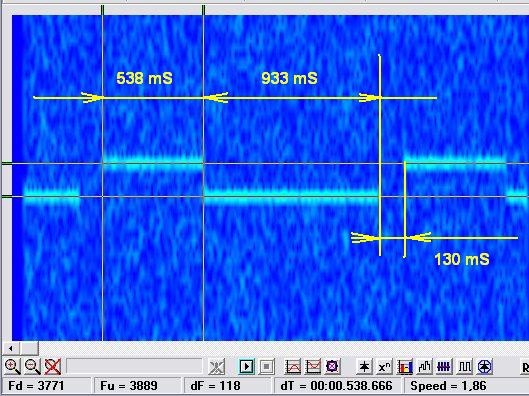Click the histogram bars icon
529x396 pixels.
[424, 366]
